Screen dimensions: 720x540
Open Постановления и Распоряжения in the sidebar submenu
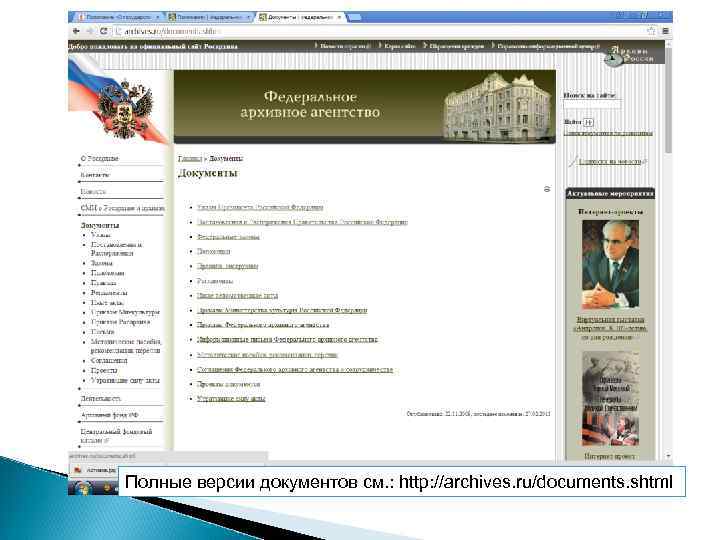coord(117,249)
